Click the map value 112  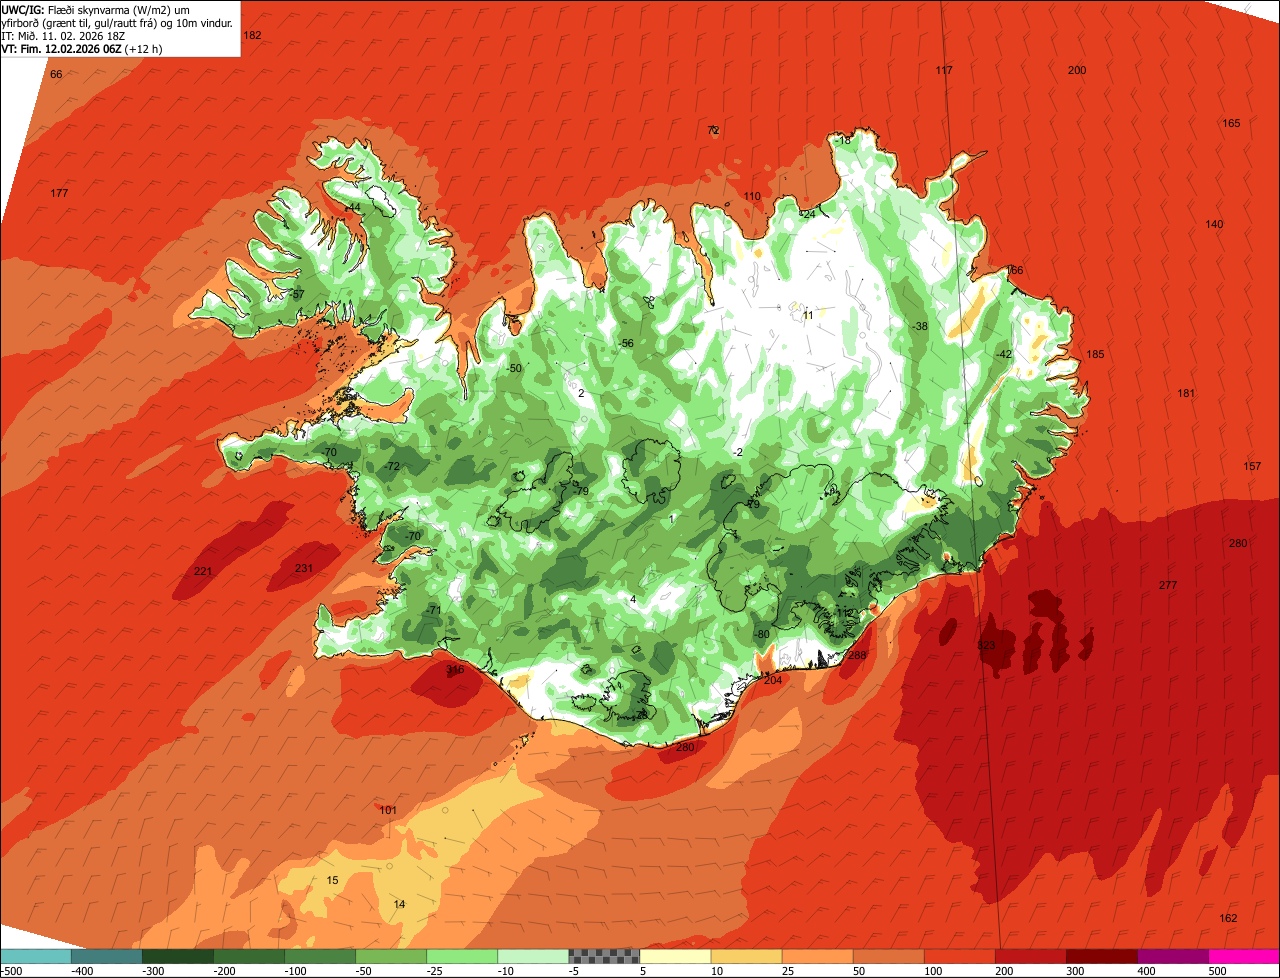pyautogui.click(x=844, y=613)
